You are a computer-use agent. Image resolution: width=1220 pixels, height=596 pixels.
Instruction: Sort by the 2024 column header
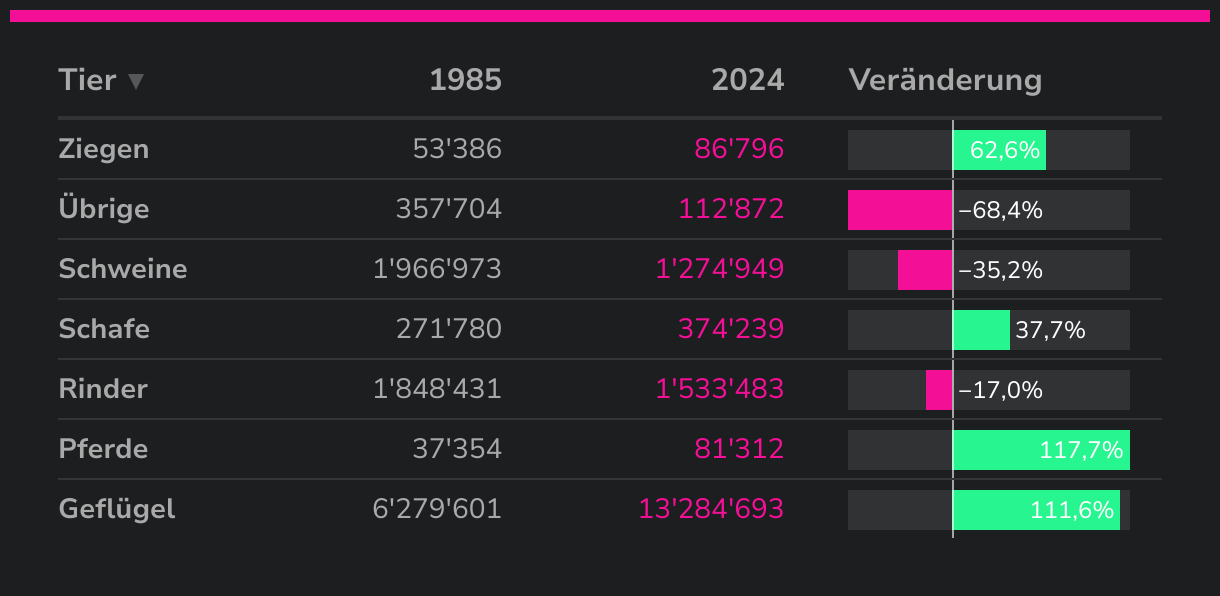click(747, 80)
